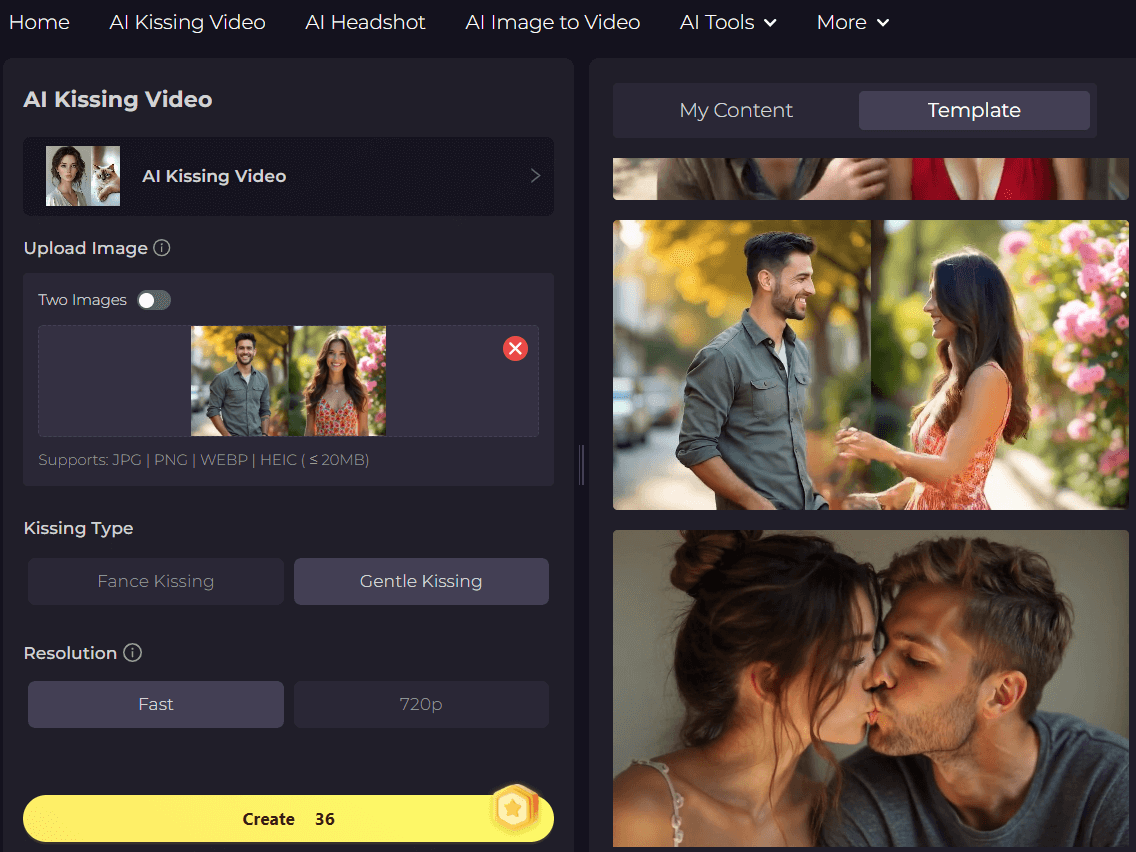Select the kissing couple template thumbnail
The height and width of the screenshot is (852, 1136).
click(x=870, y=688)
